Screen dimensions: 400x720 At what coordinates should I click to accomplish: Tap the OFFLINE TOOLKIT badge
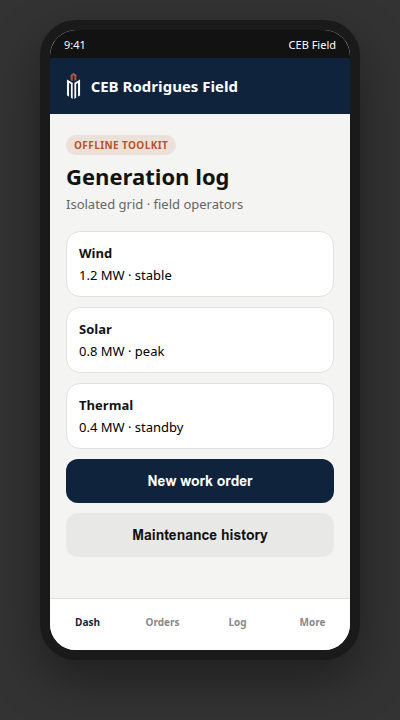(x=121, y=145)
